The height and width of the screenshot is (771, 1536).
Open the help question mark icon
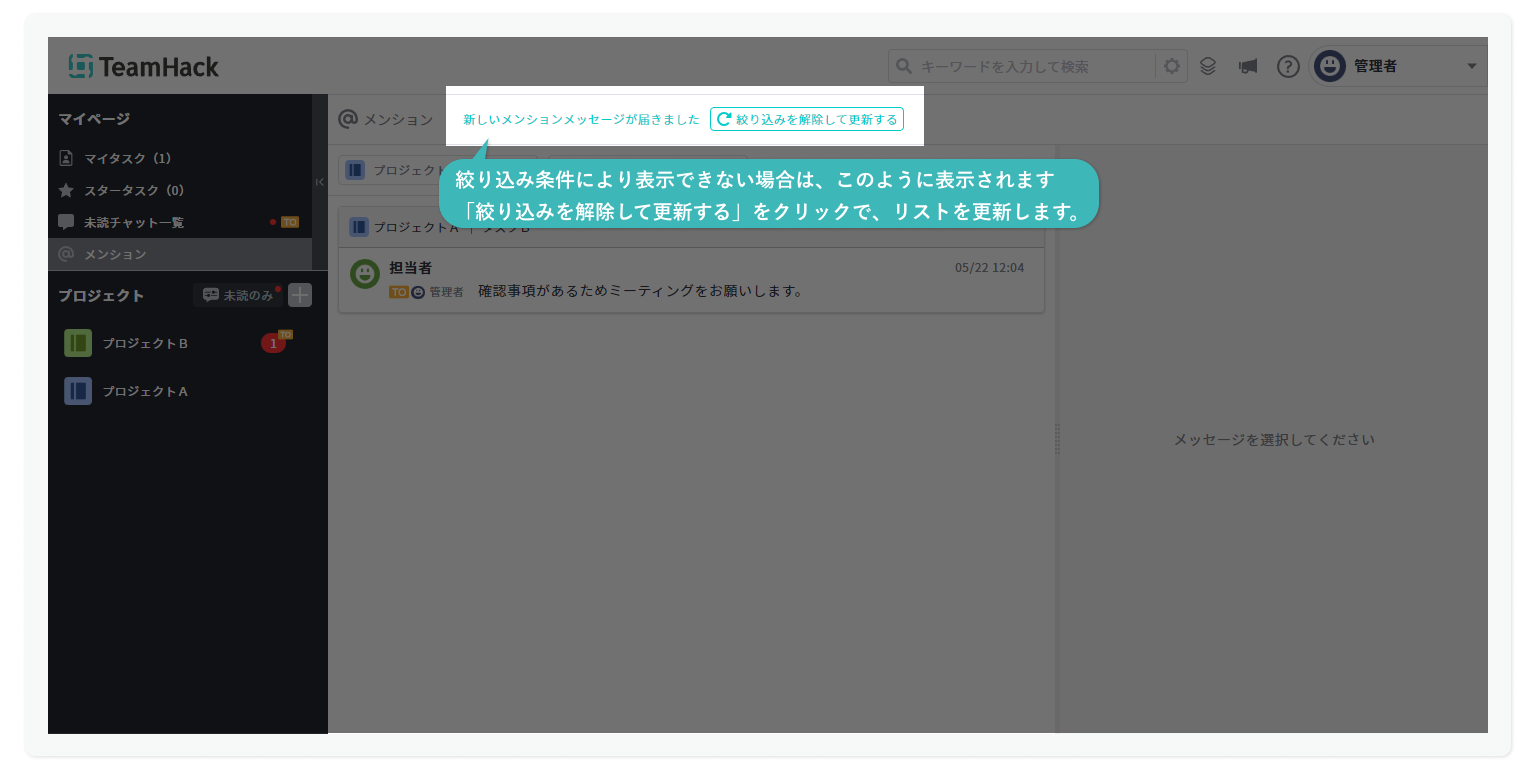tap(1288, 67)
